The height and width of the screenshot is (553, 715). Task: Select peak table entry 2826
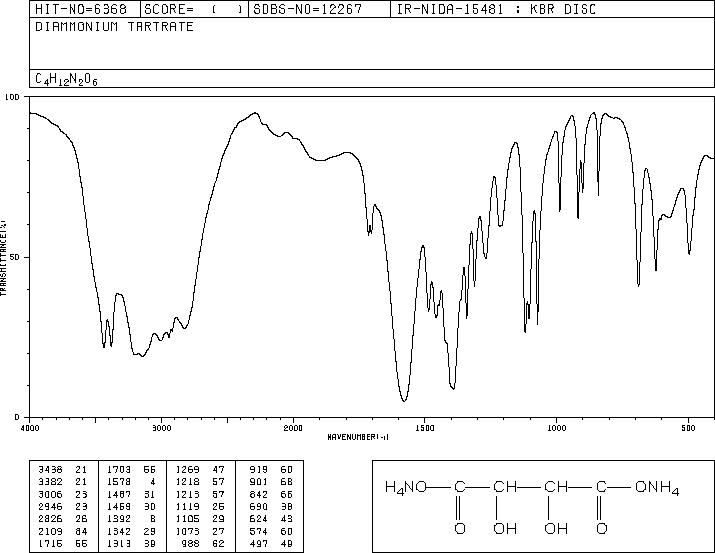[x=50, y=519]
